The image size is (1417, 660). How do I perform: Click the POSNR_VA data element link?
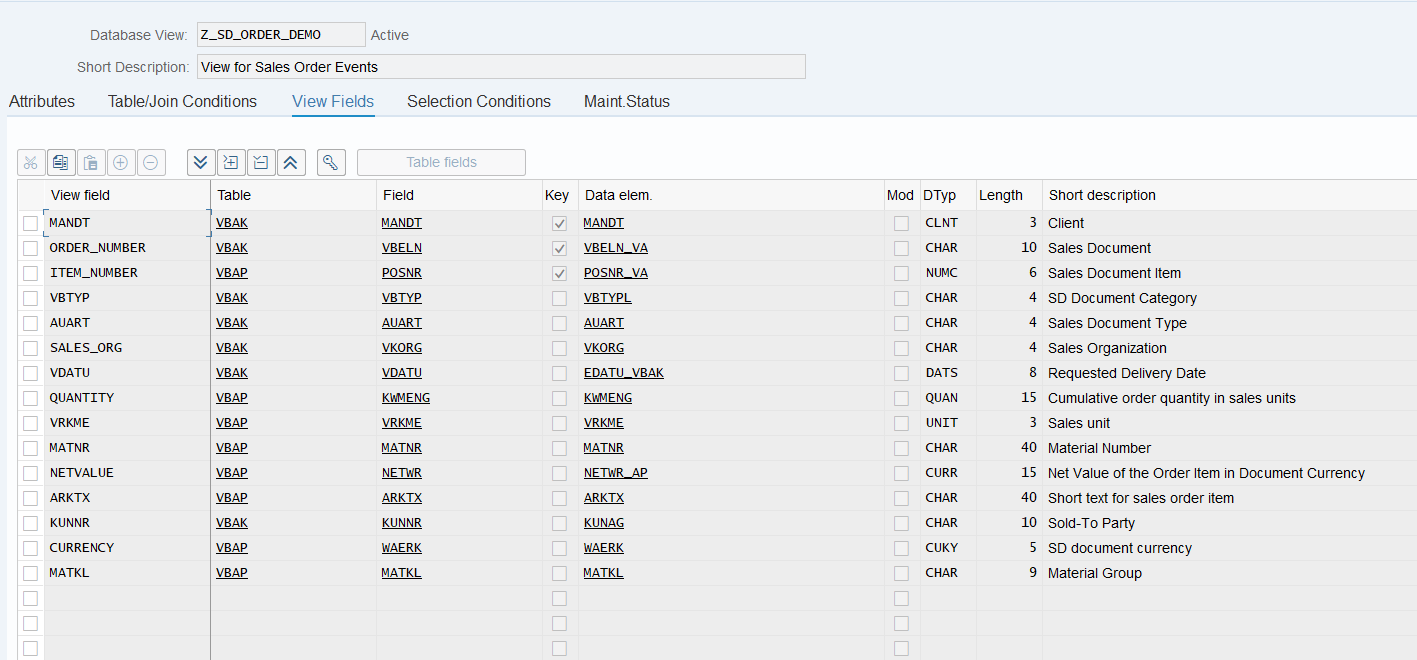pyautogui.click(x=616, y=273)
